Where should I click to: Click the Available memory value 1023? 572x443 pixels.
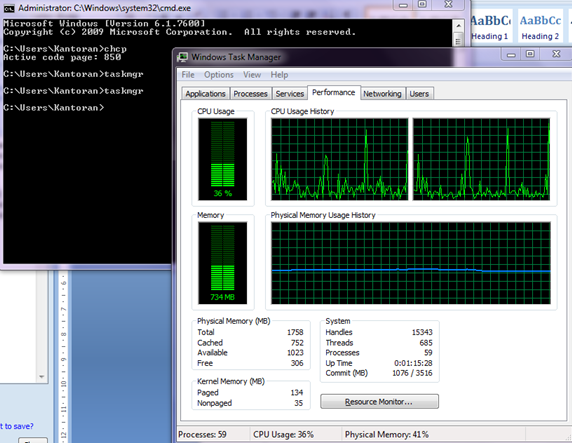pyautogui.click(x=295, y=353)
